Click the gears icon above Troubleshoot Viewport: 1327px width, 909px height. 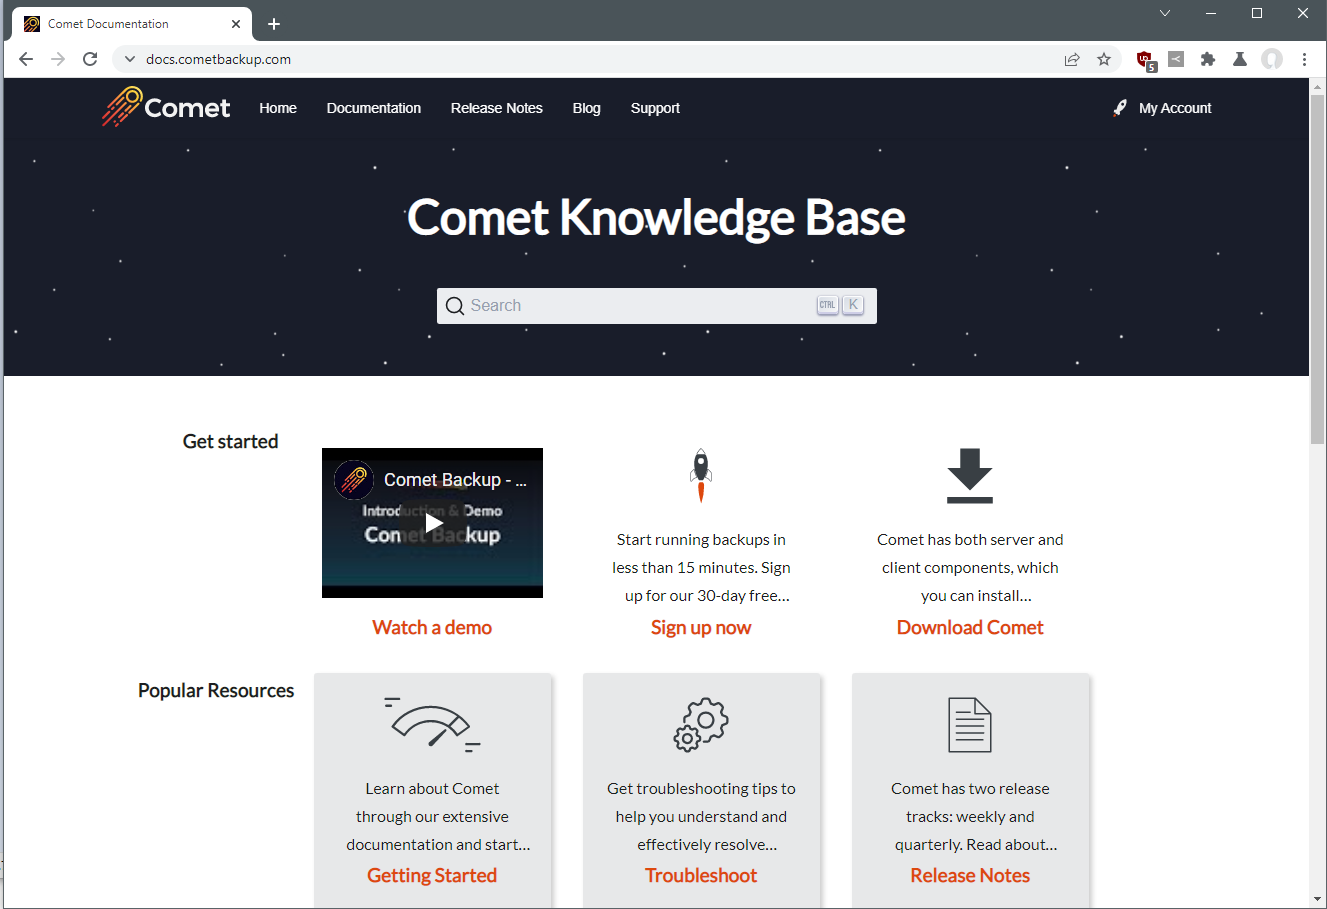(701, 724)
